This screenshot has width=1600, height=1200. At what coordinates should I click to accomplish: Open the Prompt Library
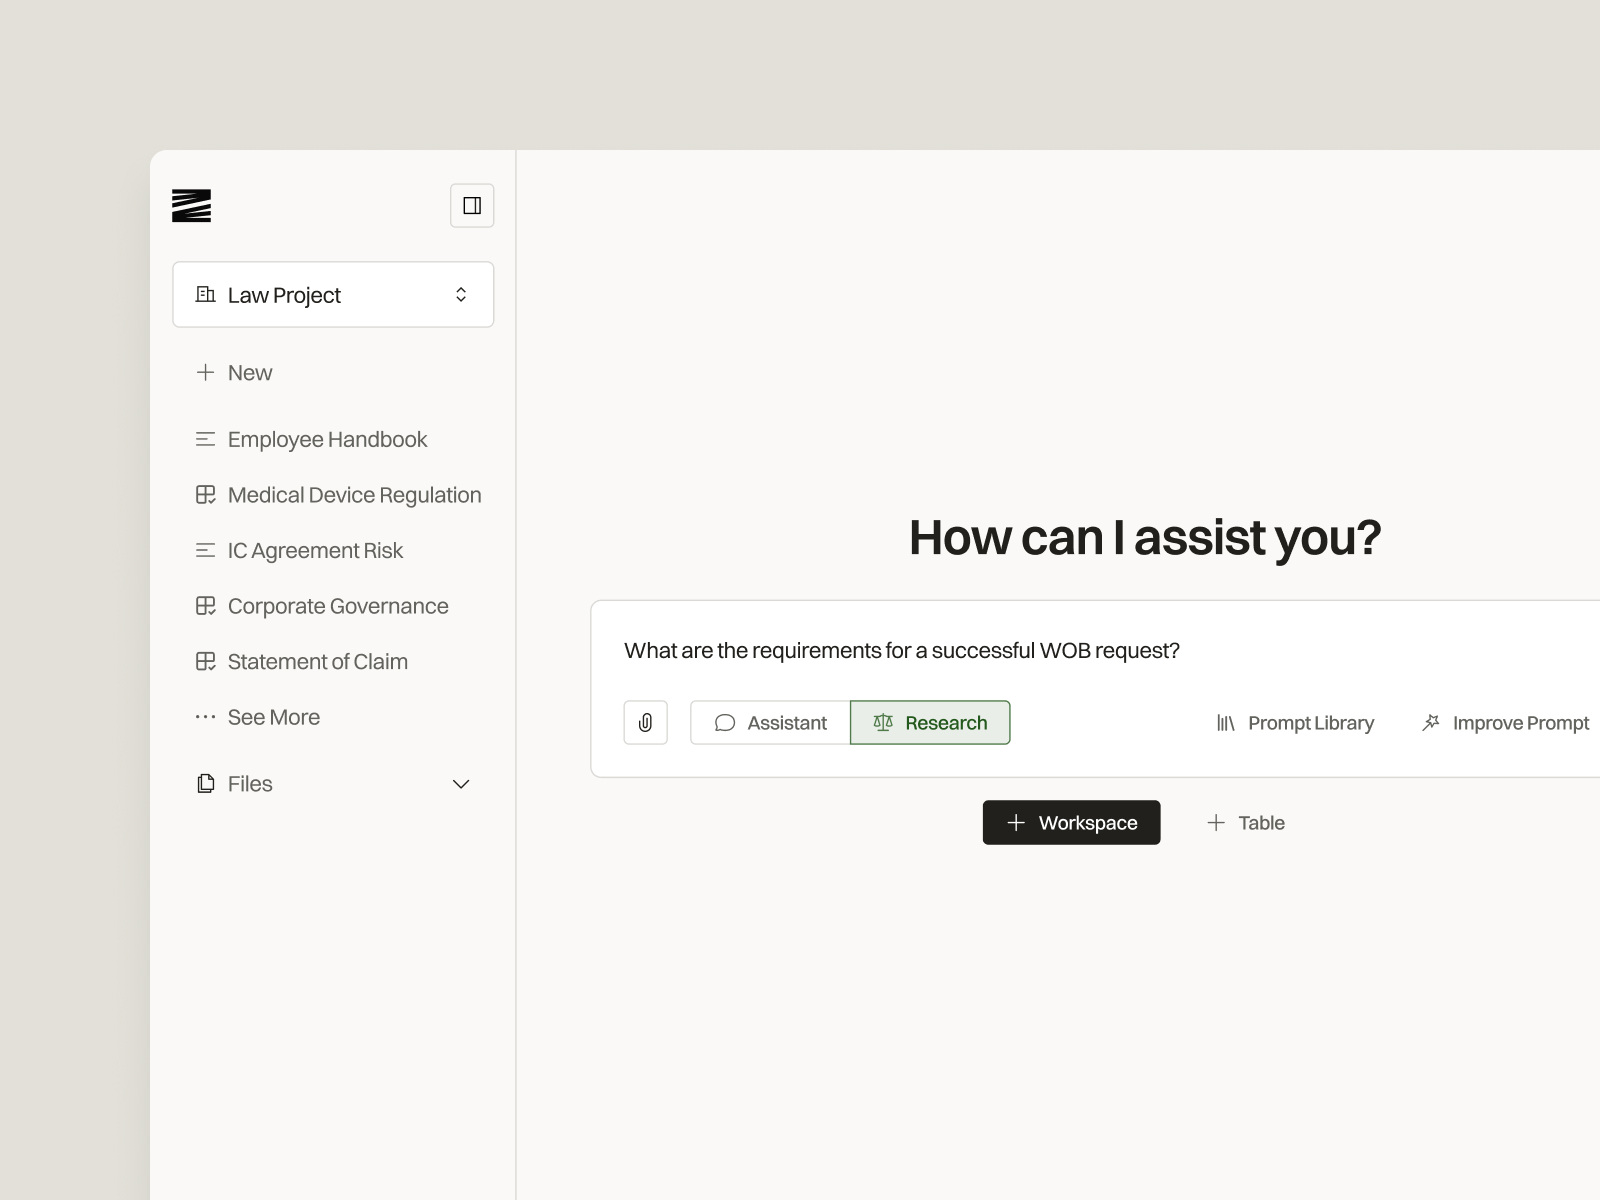(1295, 723)
